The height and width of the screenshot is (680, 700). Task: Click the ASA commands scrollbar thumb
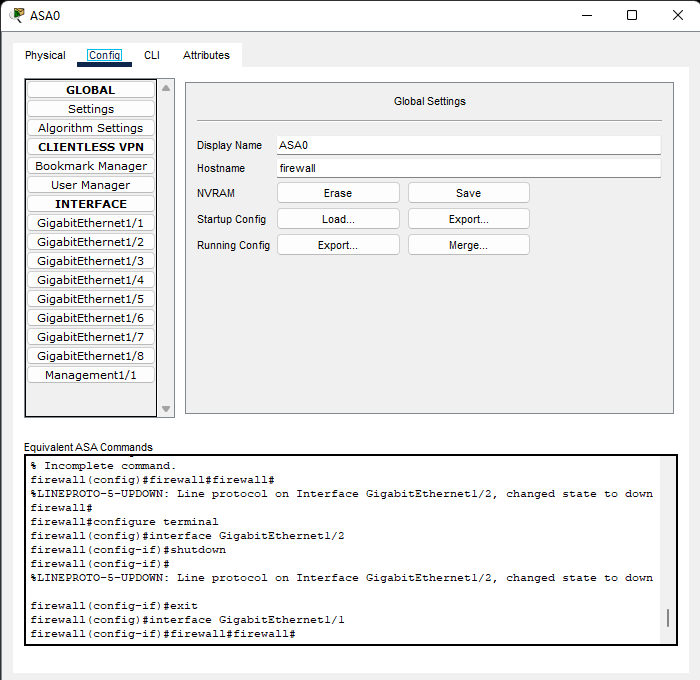click(668, 618)
